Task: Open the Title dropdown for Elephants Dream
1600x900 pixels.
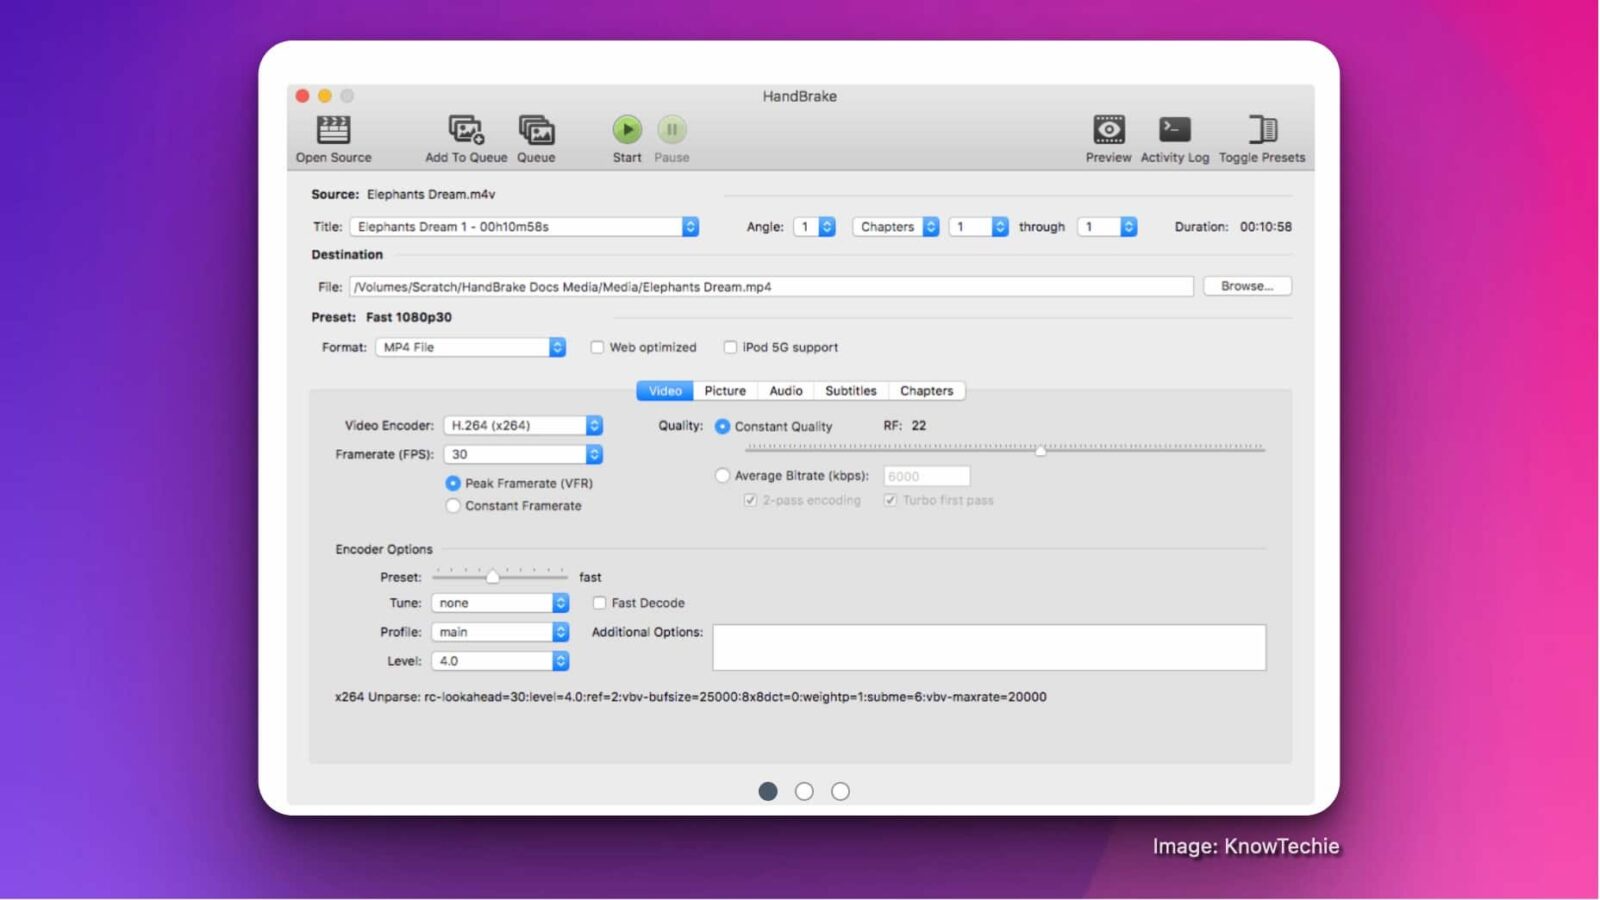Action: click(x=524, y=227)
